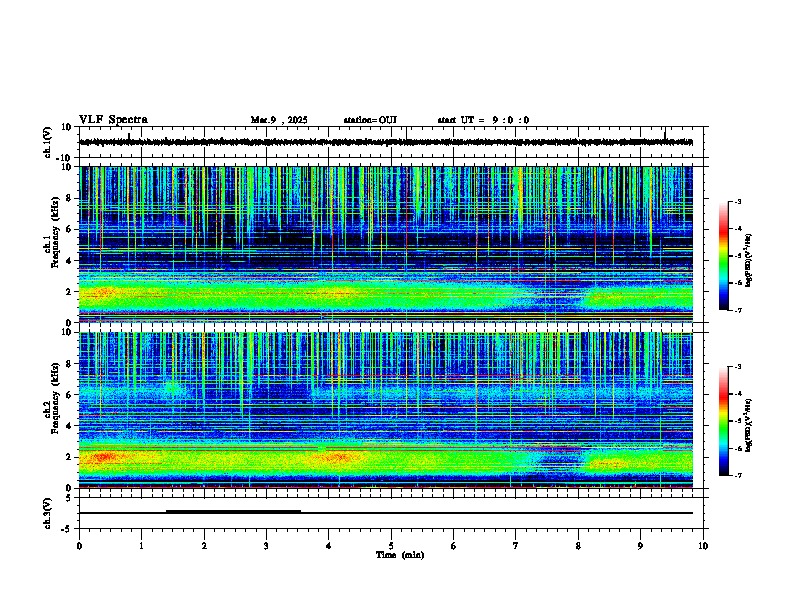The height and width of the screenshot is (612, 792).
Task: Click the ch.2 "Frequency (kHz)" axis label
Action: pyautogui.click(x=56, y=398)
